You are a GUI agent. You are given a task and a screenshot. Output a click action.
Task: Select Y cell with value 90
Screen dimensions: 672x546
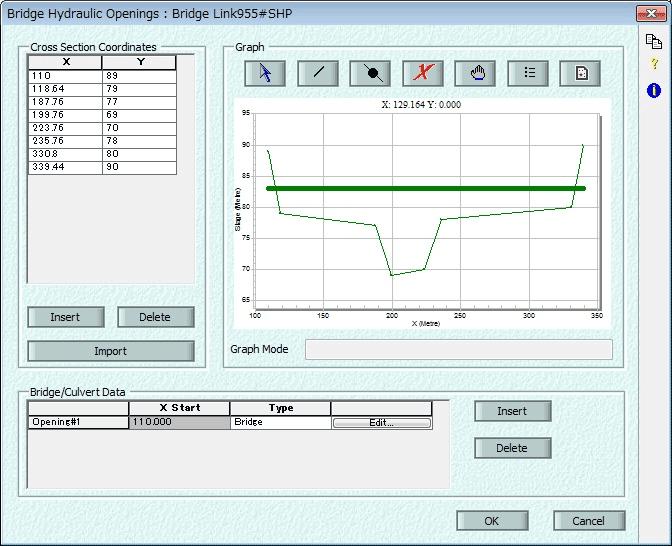click(139, 167)
